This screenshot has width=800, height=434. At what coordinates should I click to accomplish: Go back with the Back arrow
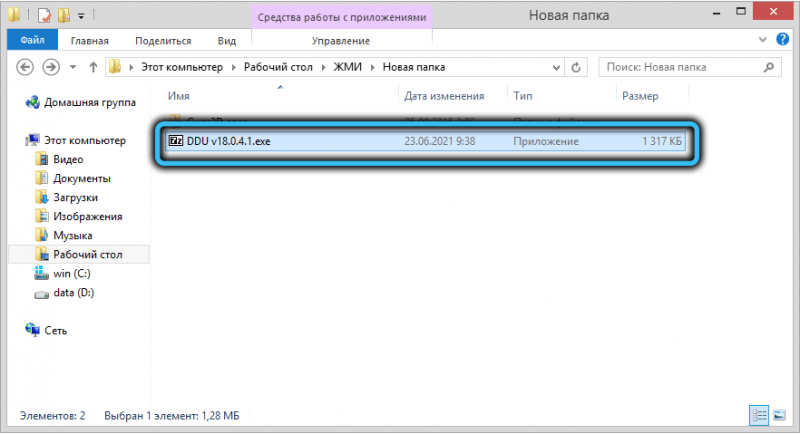tap(25, 67)
